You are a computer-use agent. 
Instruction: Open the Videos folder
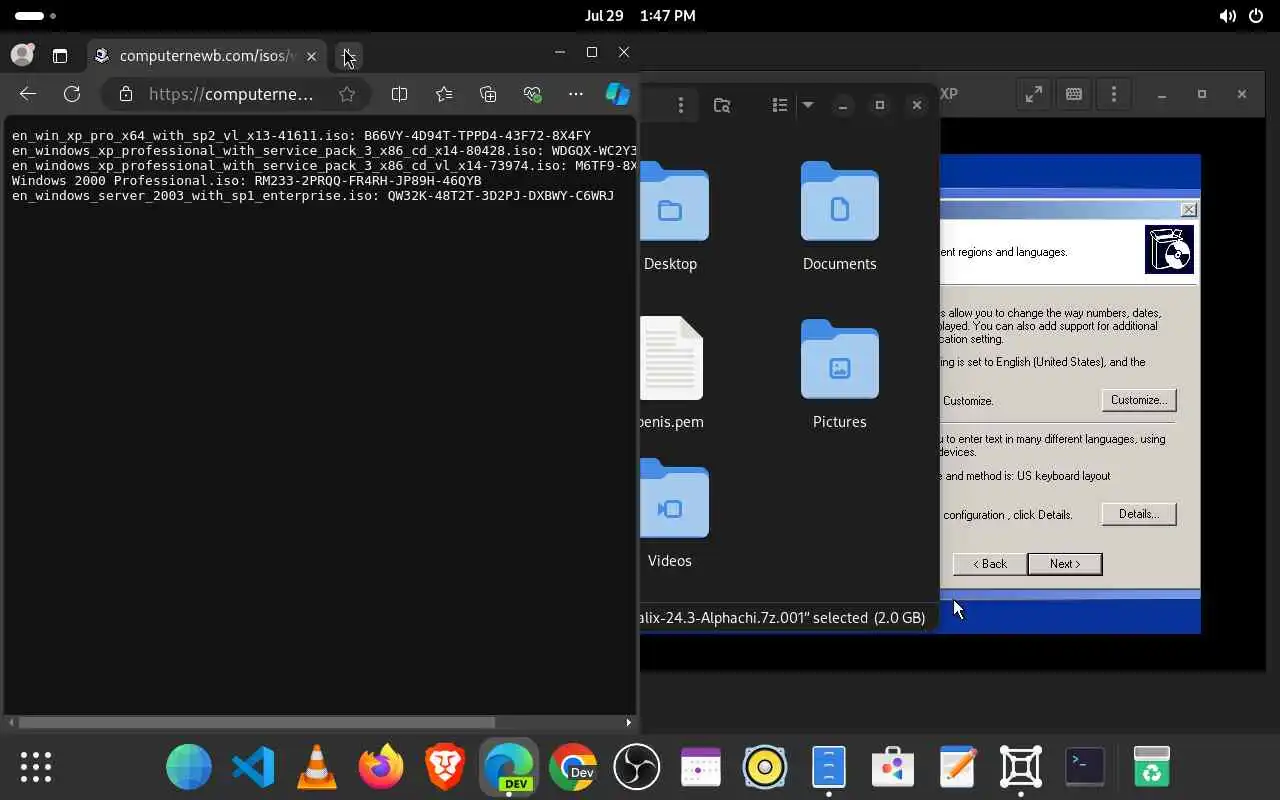pyautogui.click(x=673, y=514)
